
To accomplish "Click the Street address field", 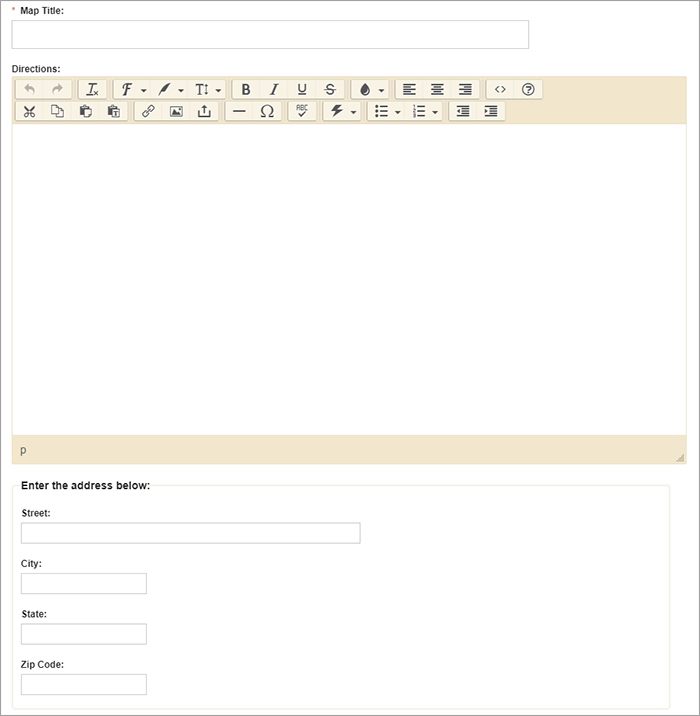I will point(190,533).
